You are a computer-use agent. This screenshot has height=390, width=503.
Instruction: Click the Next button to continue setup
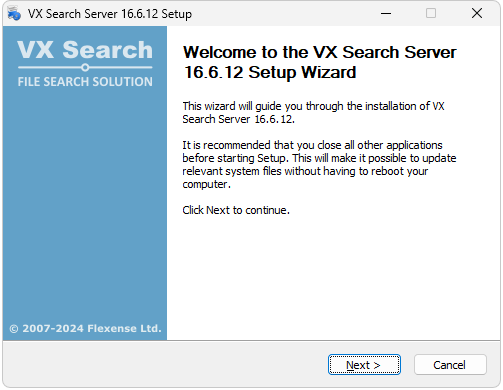tap(364, 365)
